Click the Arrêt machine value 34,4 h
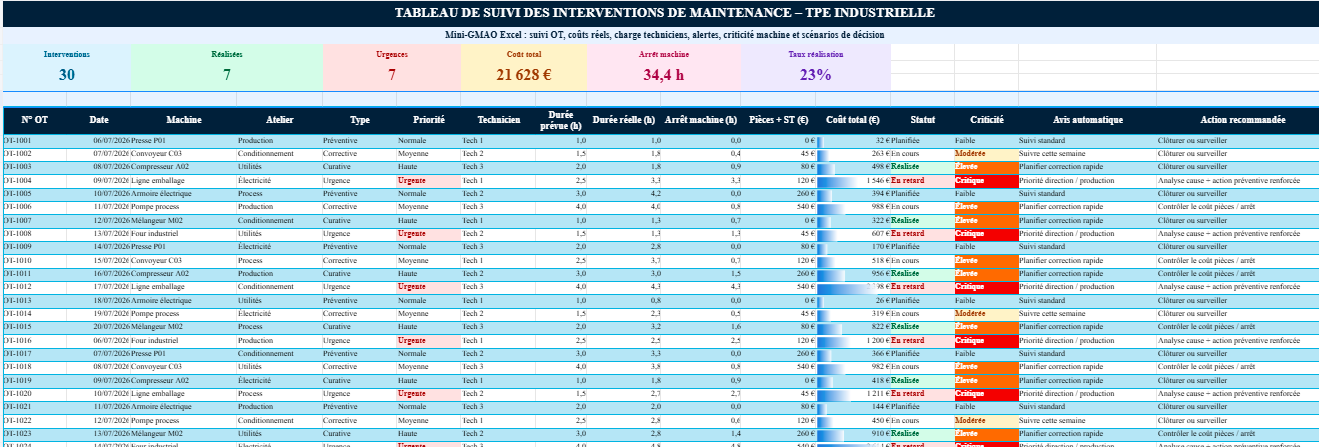This screenshot has width=1319, height=447. (x=664, y=74)
